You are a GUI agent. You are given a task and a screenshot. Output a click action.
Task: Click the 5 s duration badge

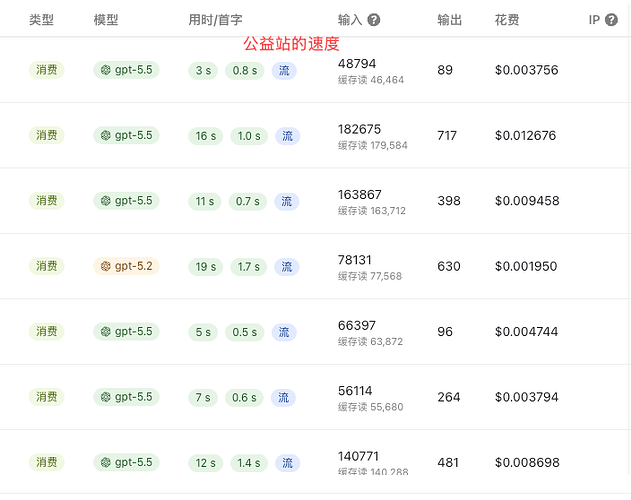click(203, 332)
